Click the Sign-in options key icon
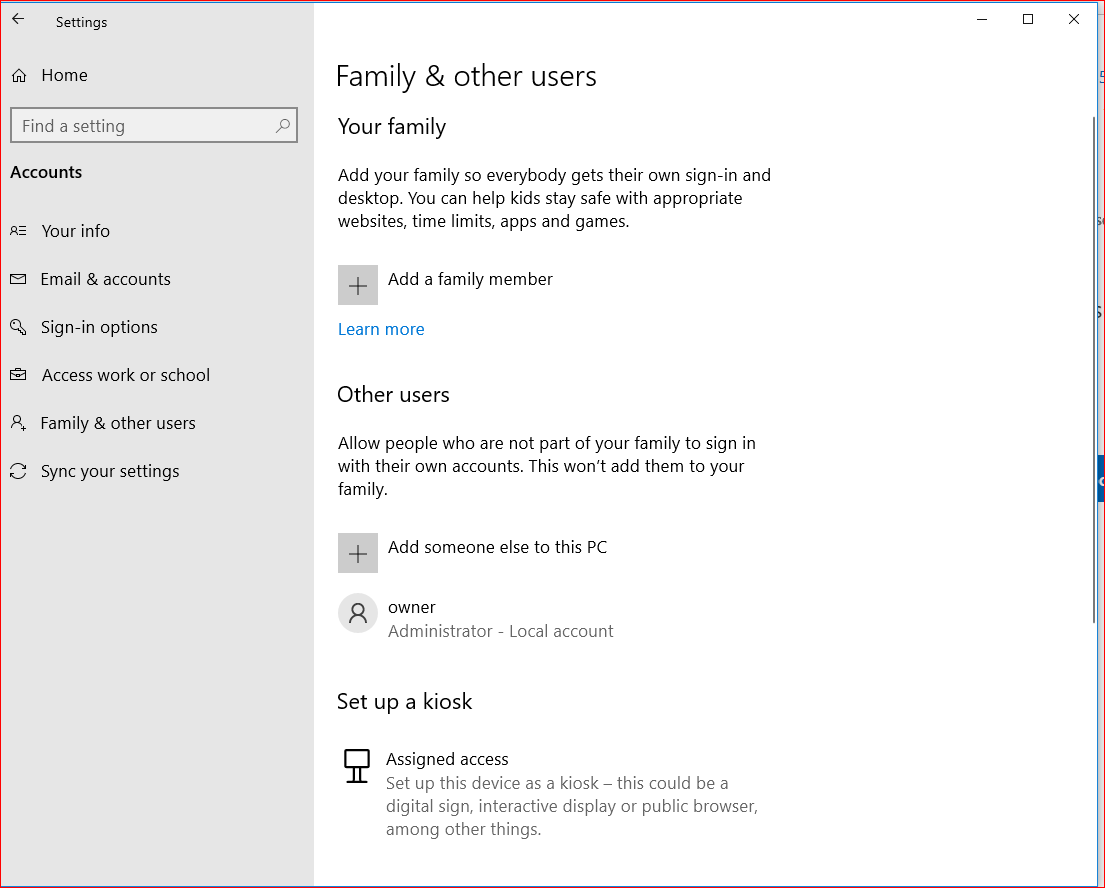Screen dimensions: 1105x888 click(19, 327)
